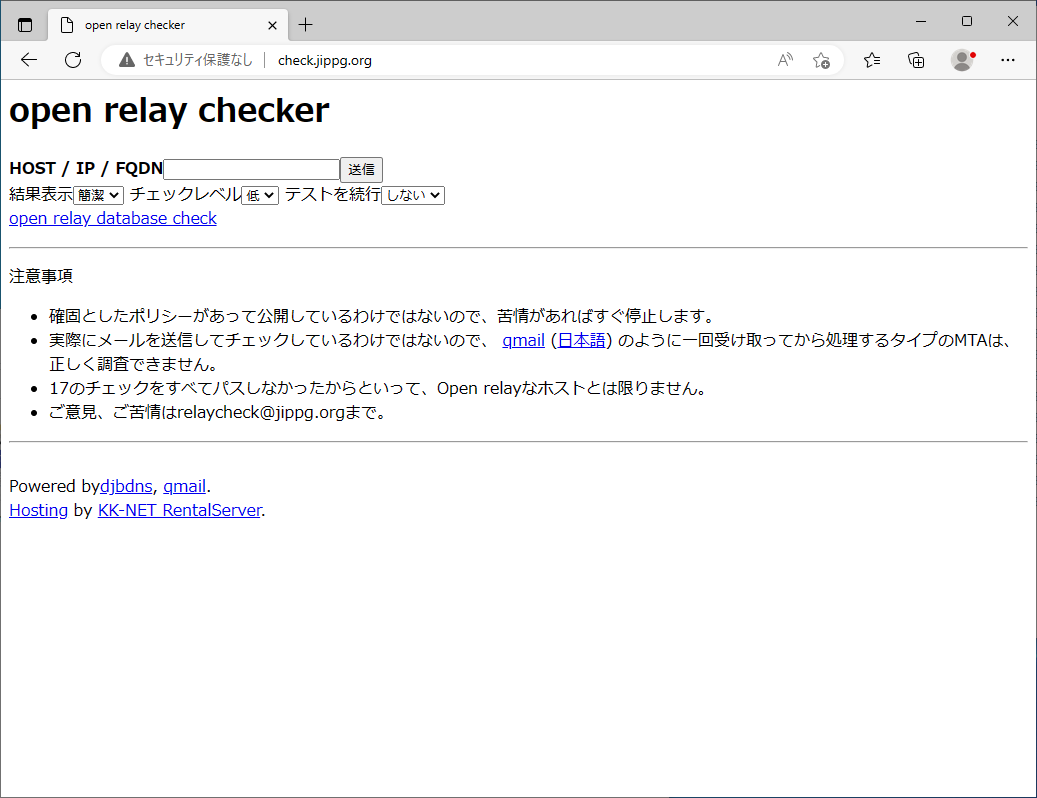Close the open relay checker tab
1037x798 pixels.
pyautogui.click(x=272, y=25)
